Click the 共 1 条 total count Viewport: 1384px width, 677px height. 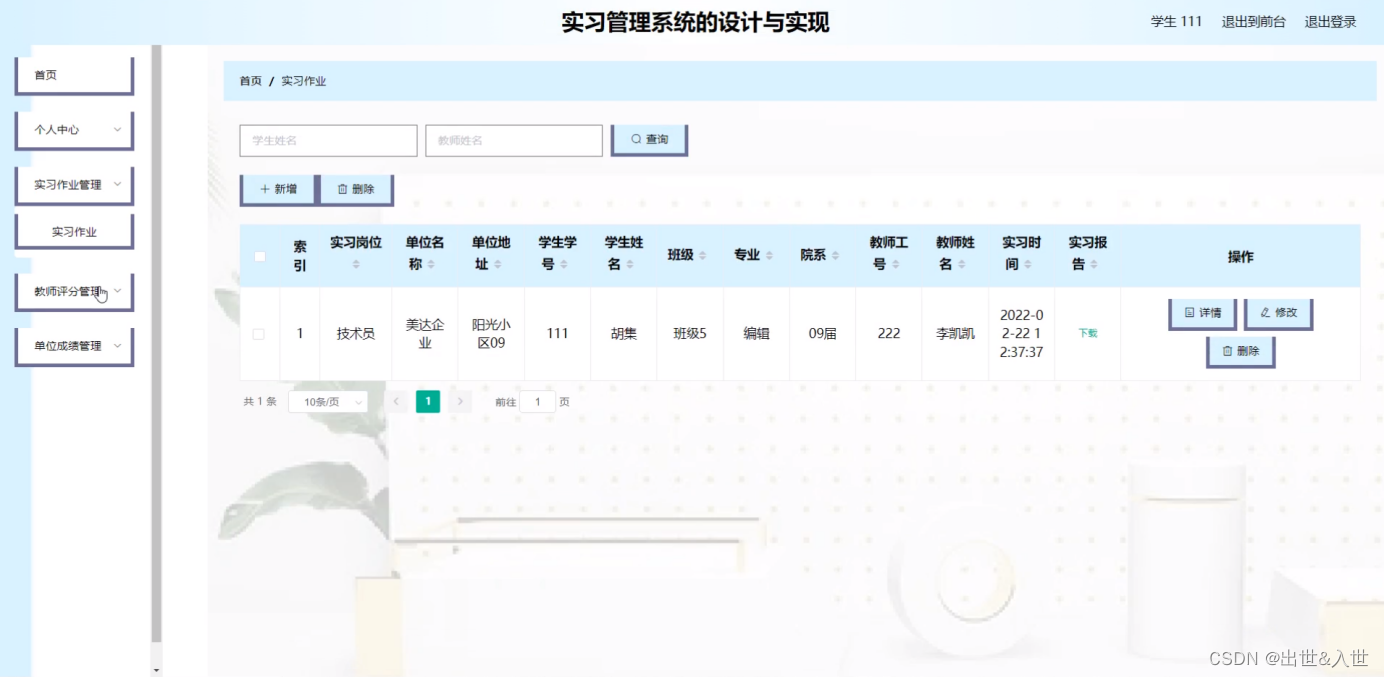coord(260,402)
